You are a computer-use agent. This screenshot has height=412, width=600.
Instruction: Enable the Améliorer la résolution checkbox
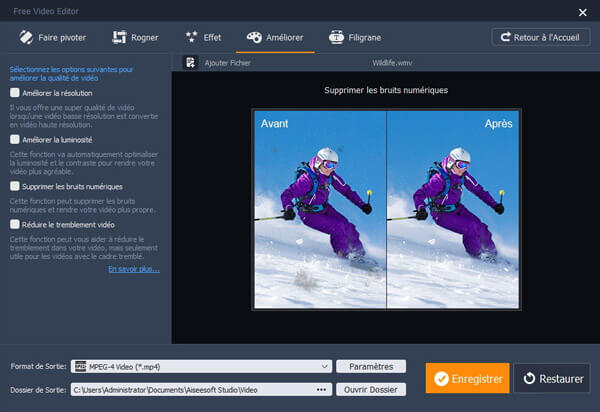tap(14, 93)
